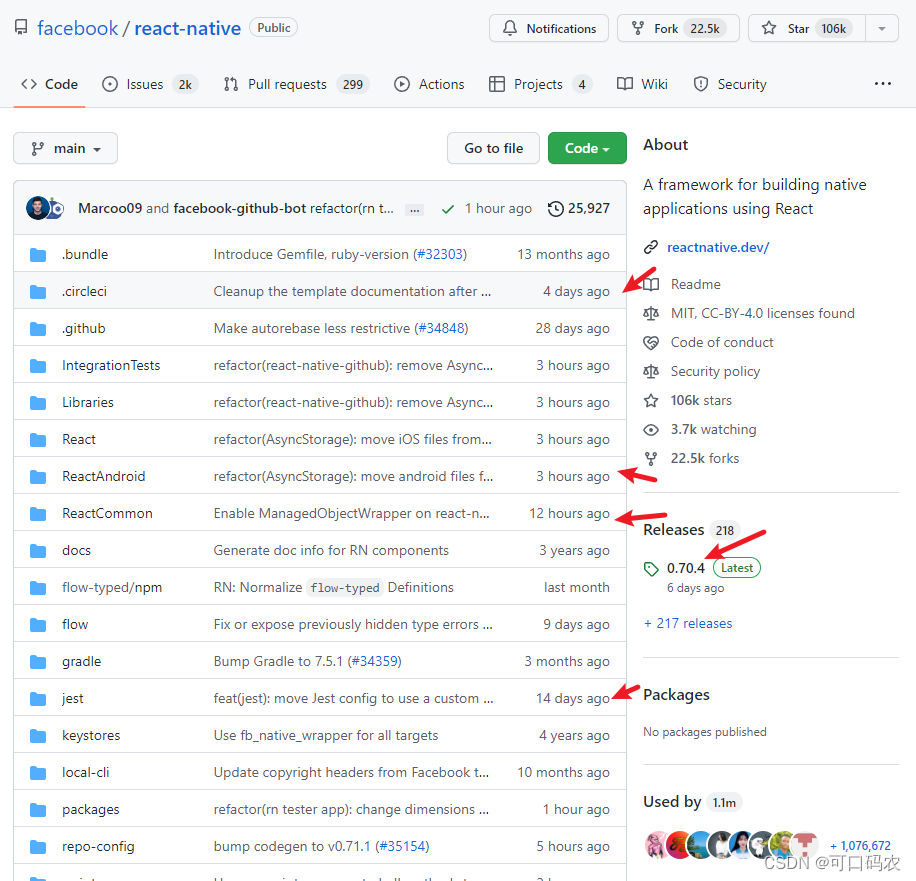Click the Releases heading
Viewport: 916px width, 881px height.
click(x=674, y=530)
